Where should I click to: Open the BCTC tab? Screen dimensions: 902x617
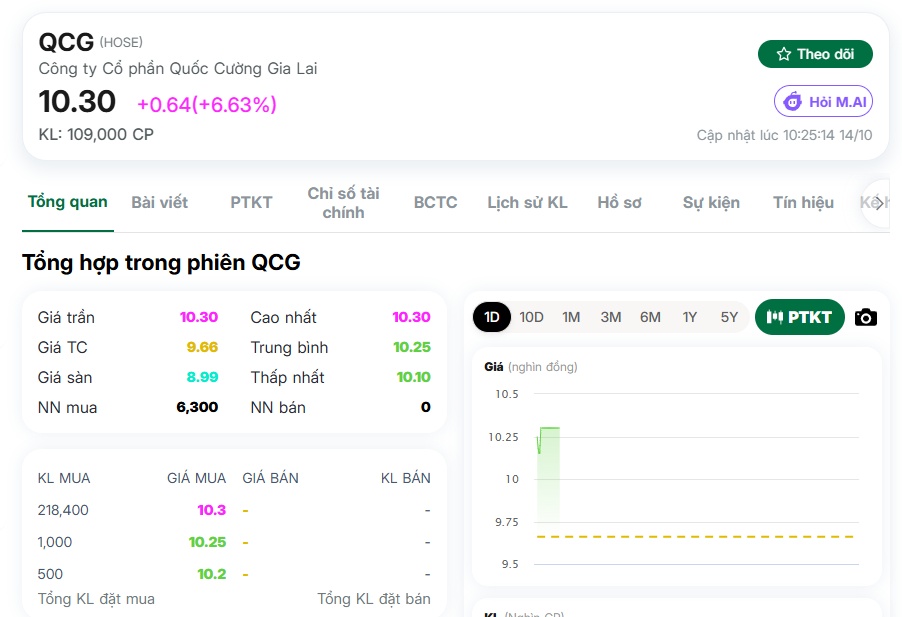click(x=435, y=202)
